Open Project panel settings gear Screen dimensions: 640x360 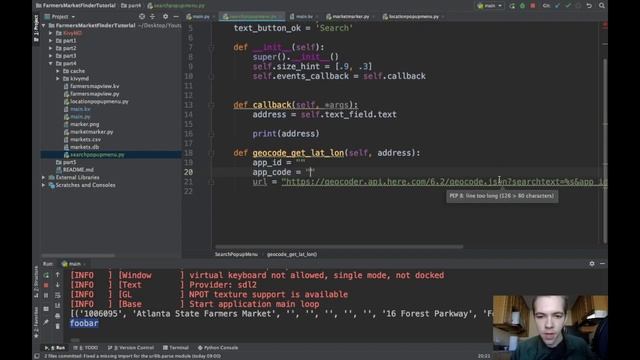tap(165, 16)
